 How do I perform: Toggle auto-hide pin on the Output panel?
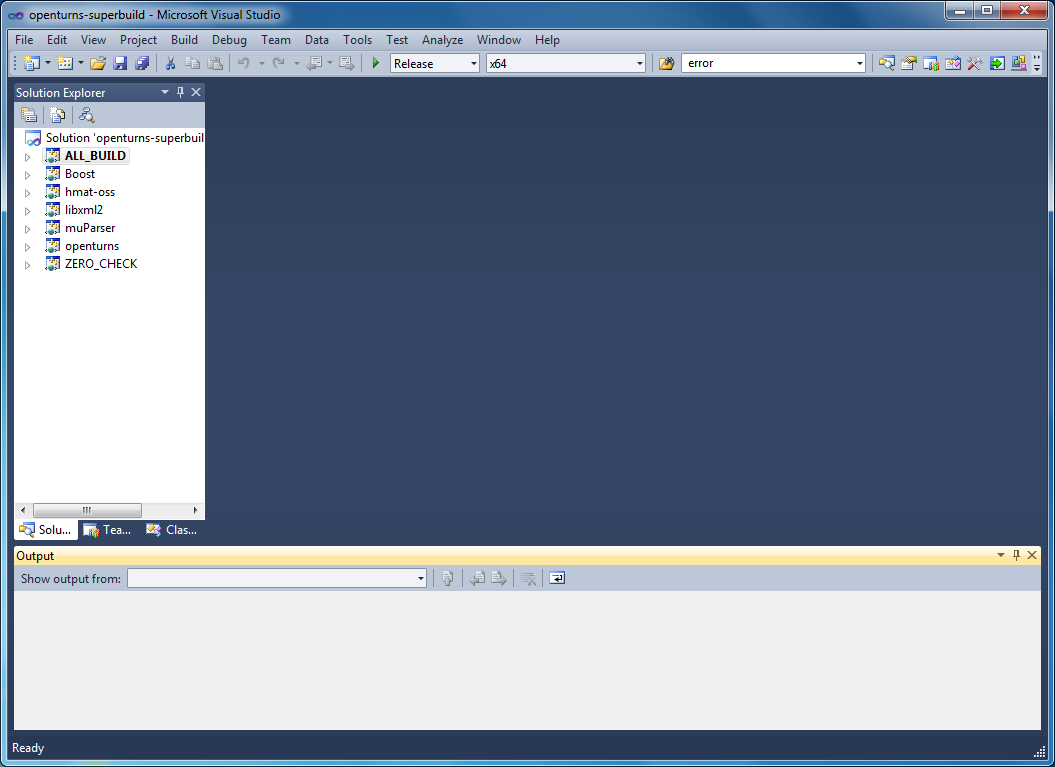pyautogui.click(x=1016, y=555)
